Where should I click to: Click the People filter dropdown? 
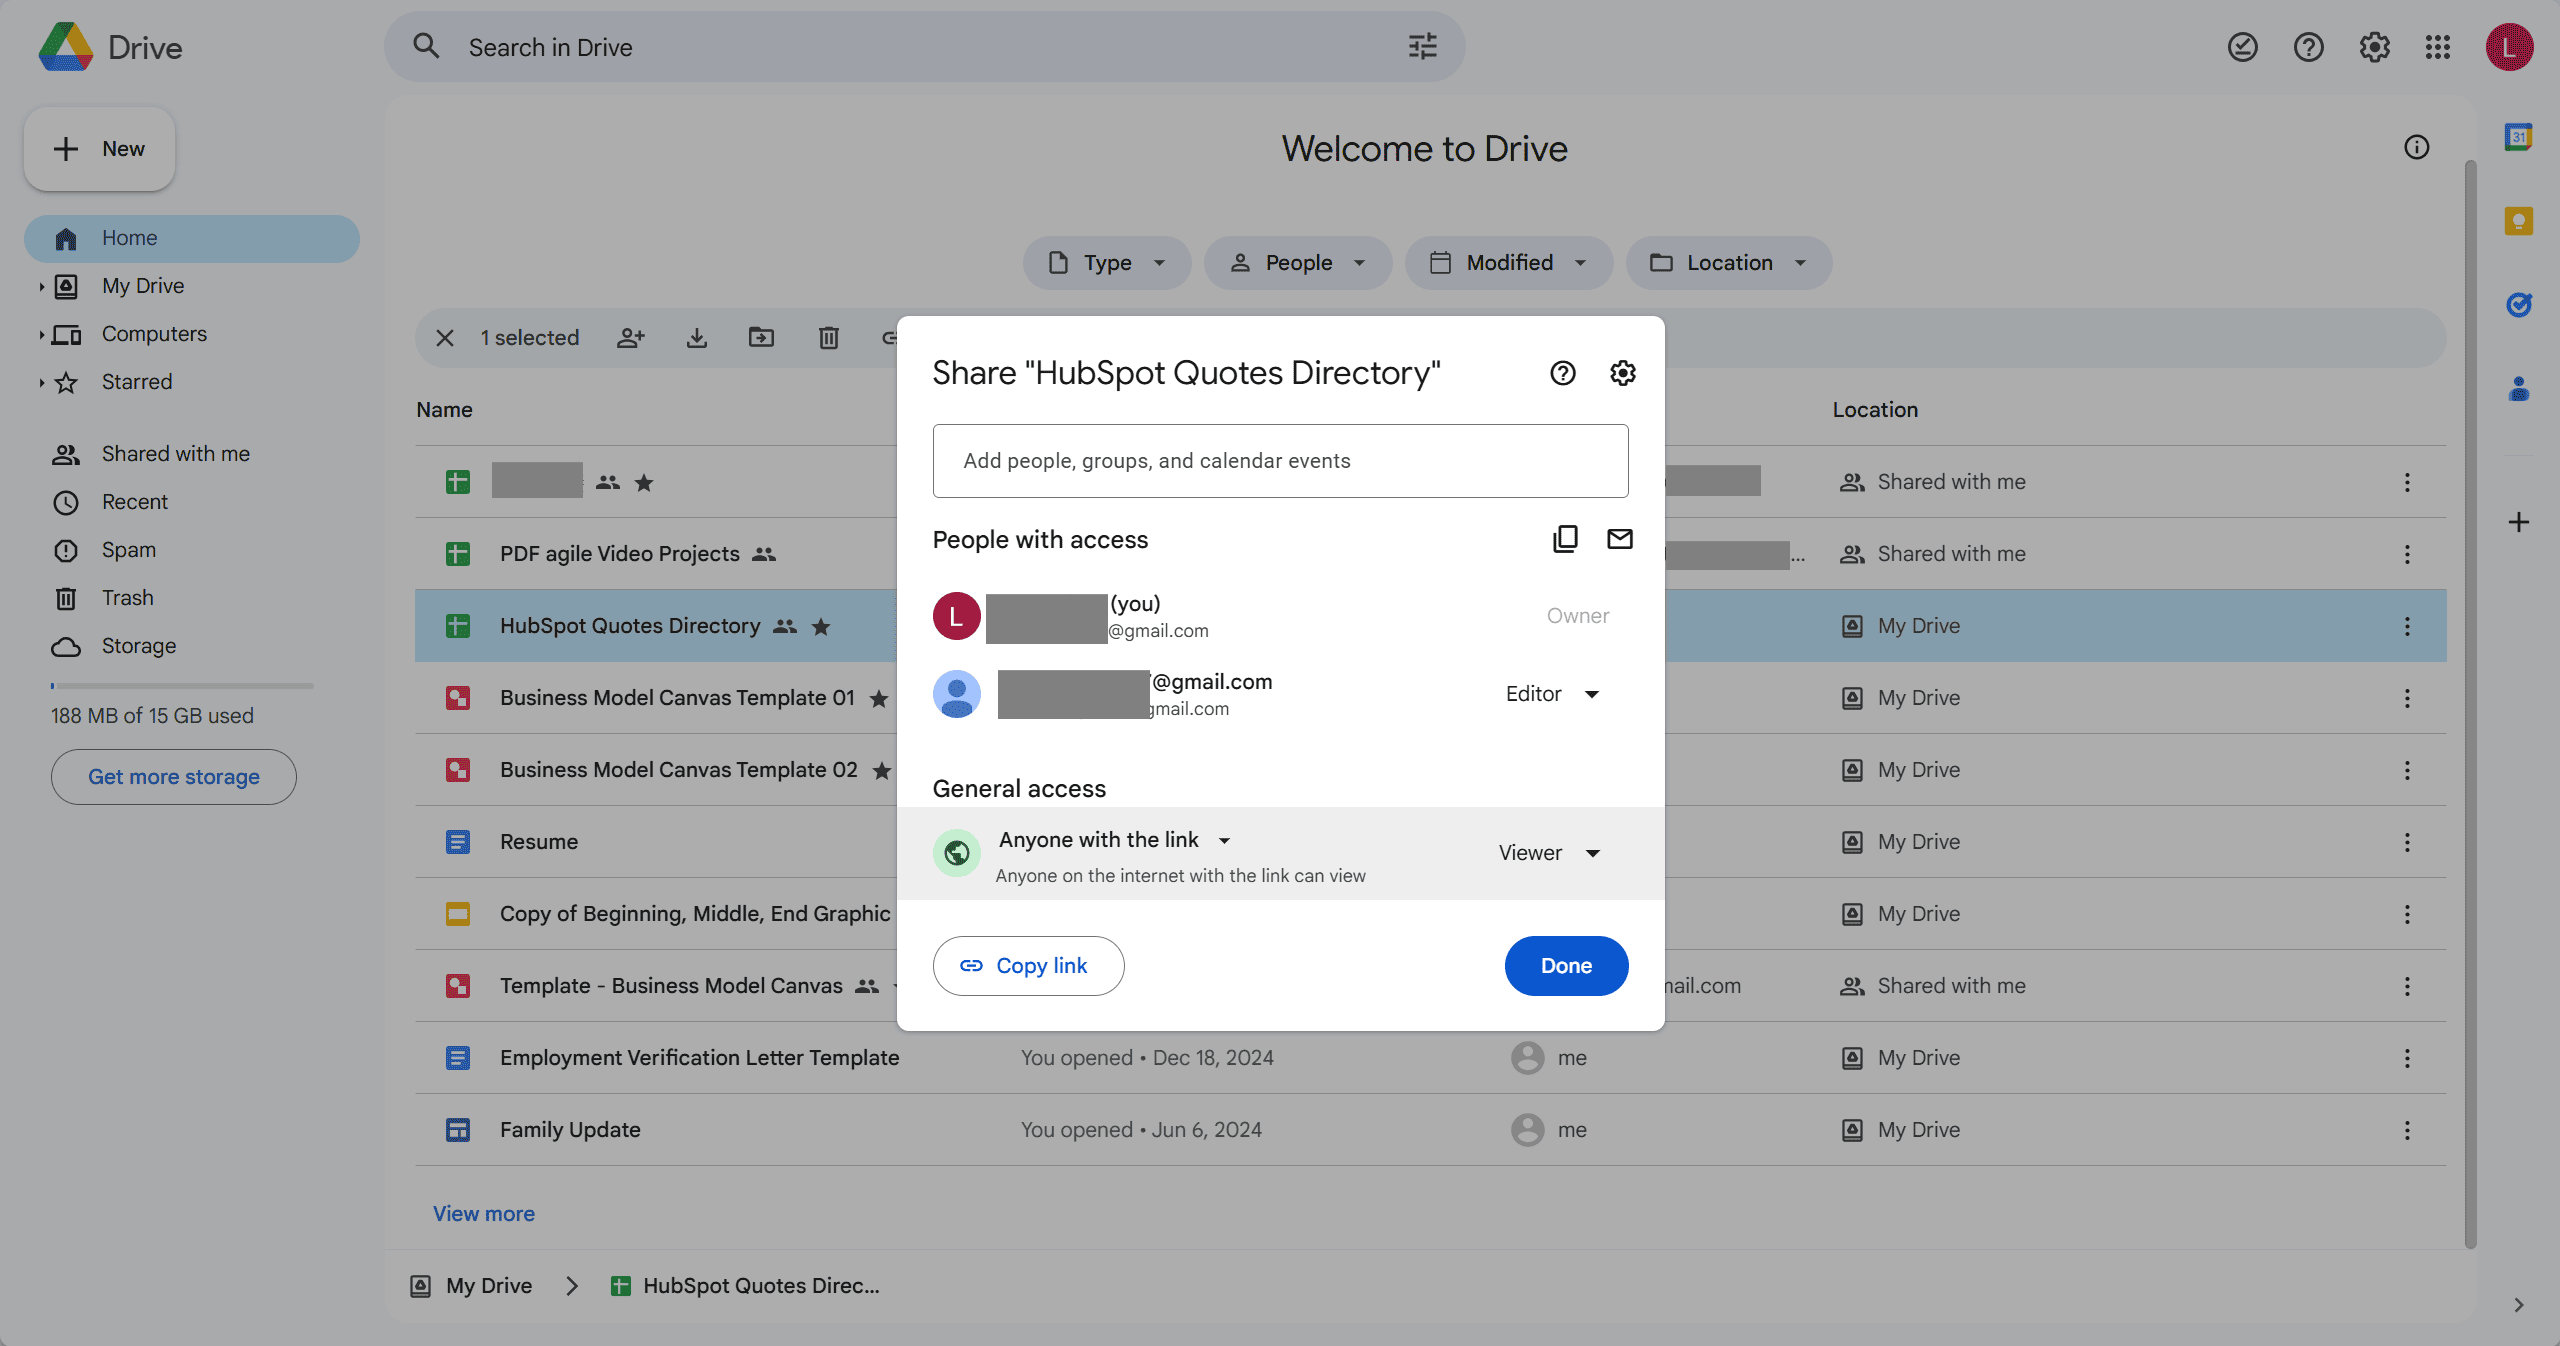[1295, 262]
